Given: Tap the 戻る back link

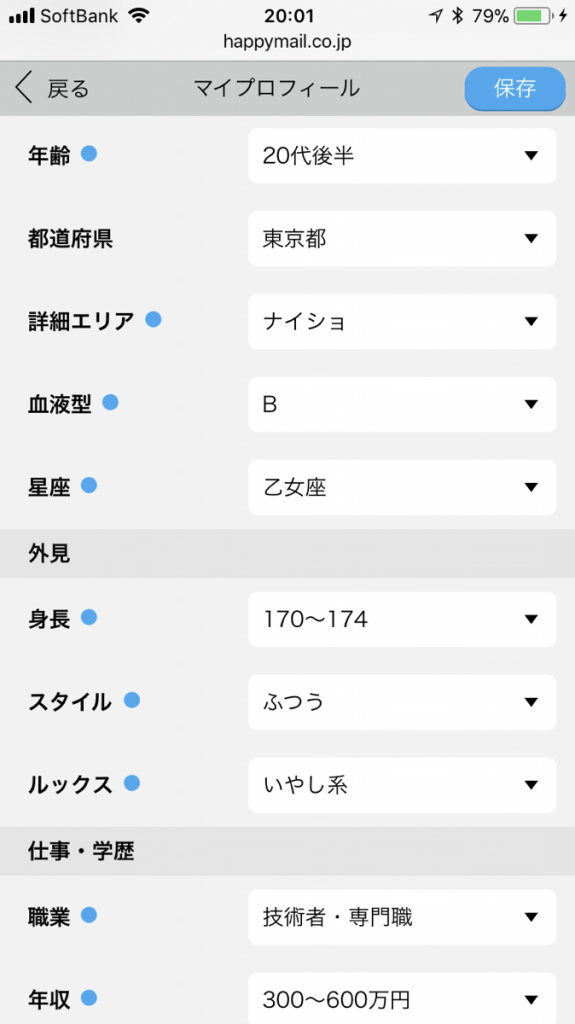Looking at the screenshot, I should [68, 88].
